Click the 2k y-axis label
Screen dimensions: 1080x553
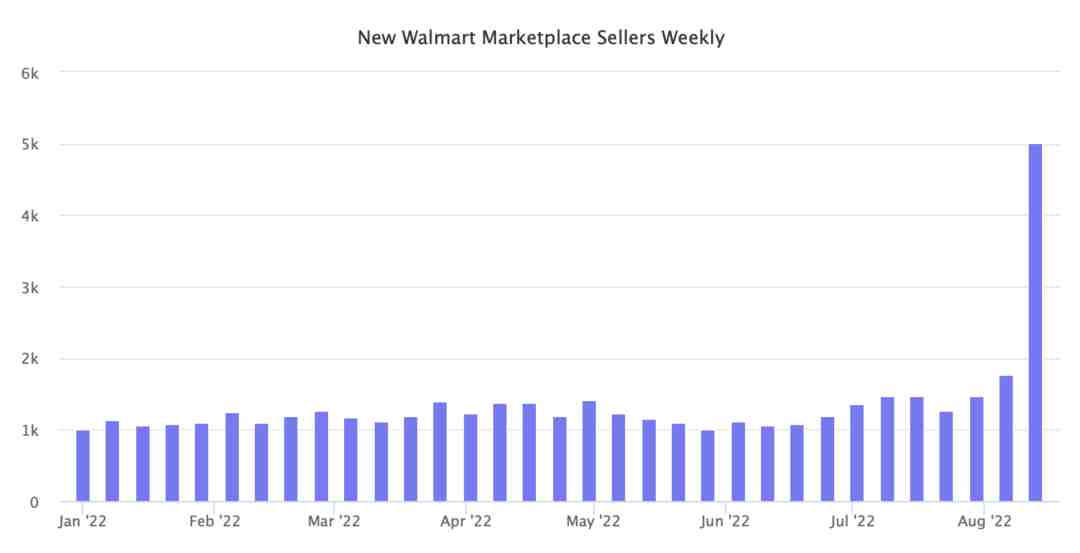(30, 359)
